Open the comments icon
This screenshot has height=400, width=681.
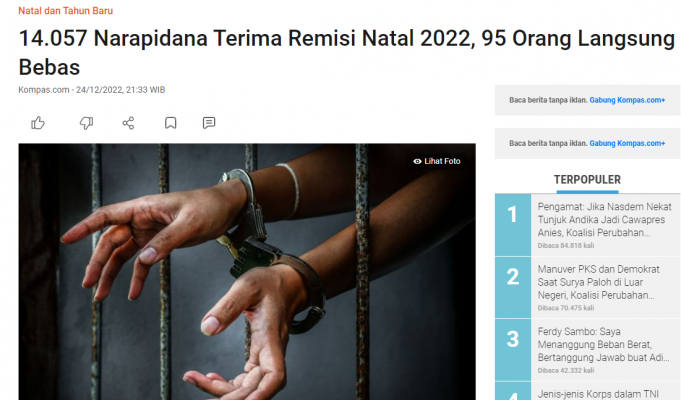pyautogui.click(x=209, y=123)
